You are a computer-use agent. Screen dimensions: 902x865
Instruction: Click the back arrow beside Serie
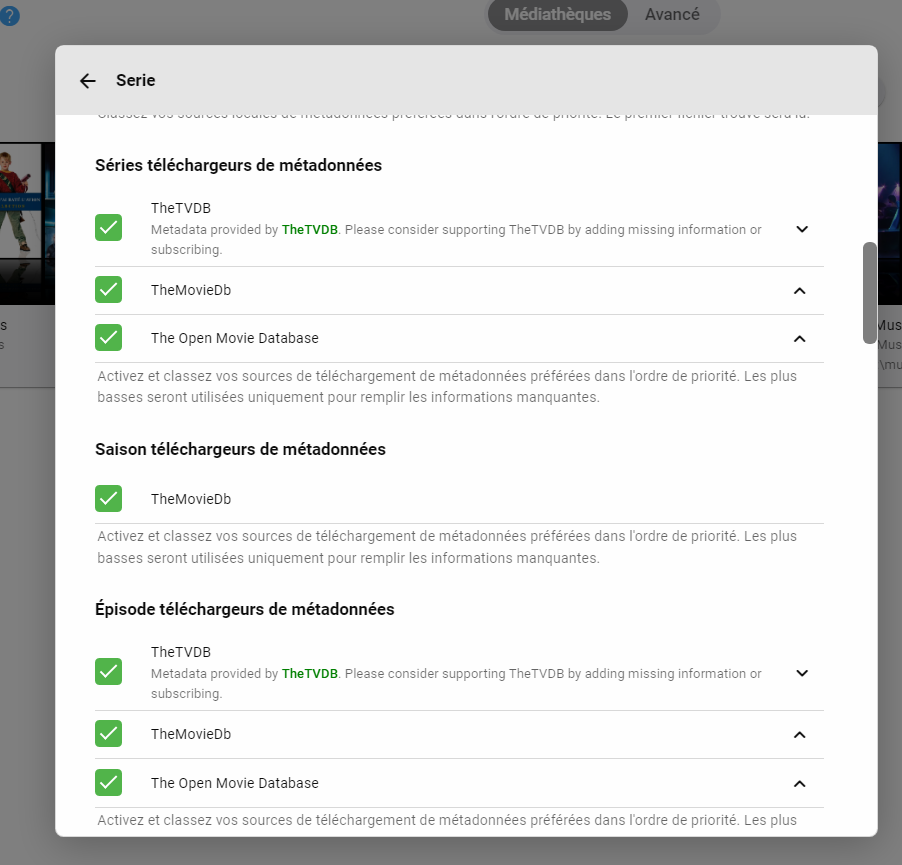[88, 81]
